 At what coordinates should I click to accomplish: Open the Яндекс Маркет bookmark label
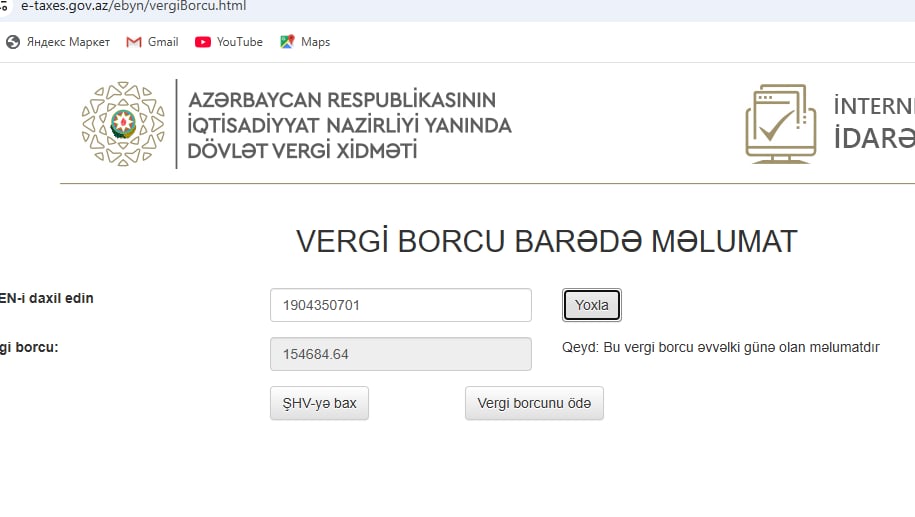[68, 42]
